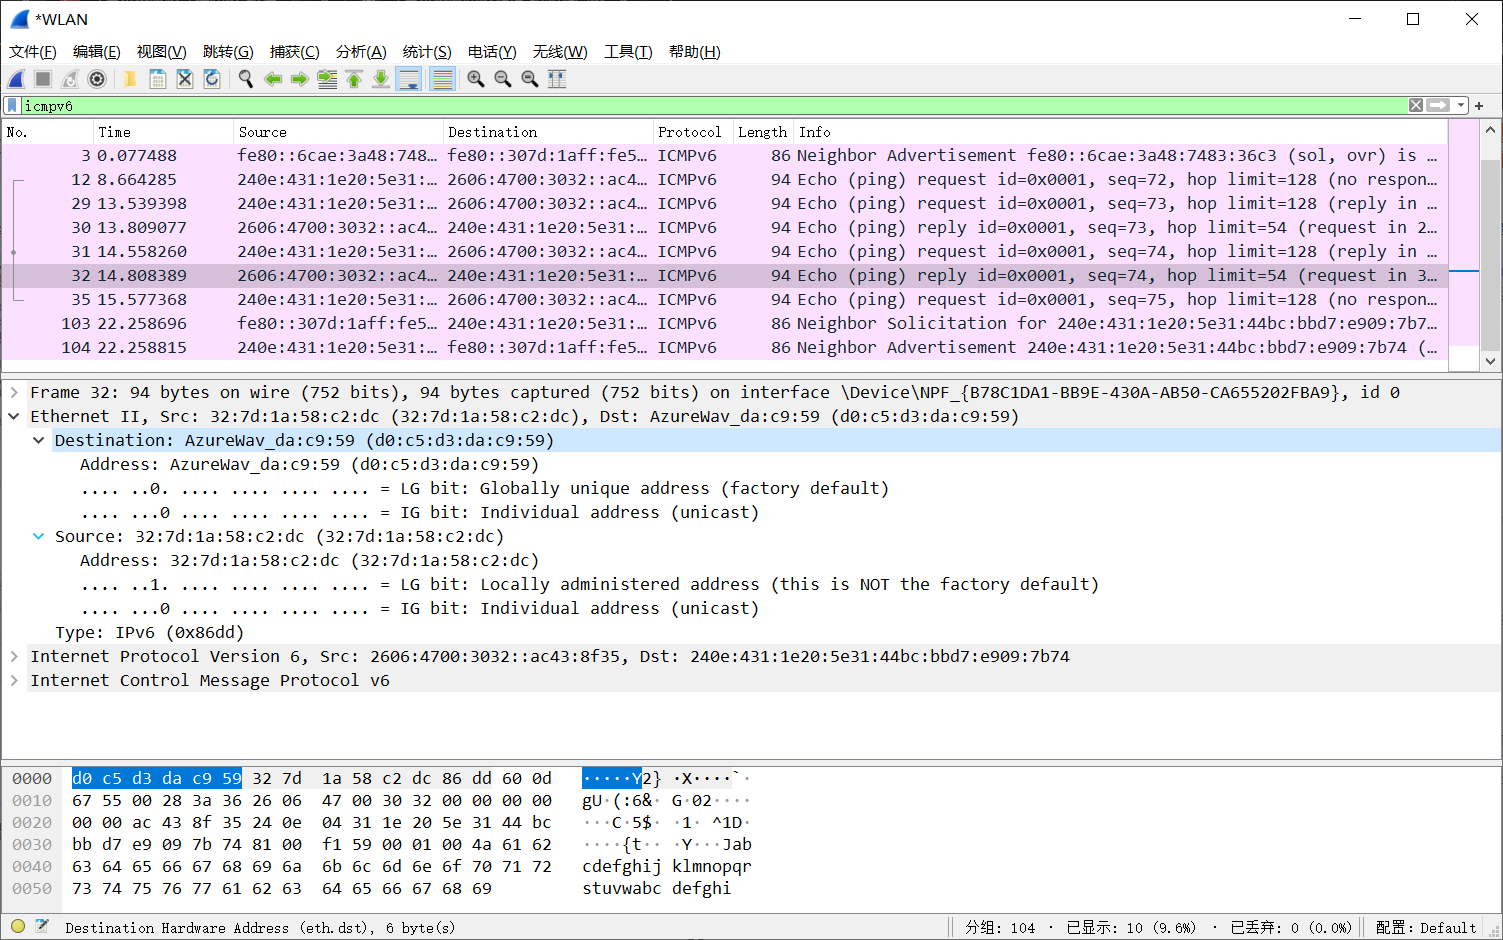Open capture file properties status icon
Viewport: 1503px width, 940px height.
(42, 926)
